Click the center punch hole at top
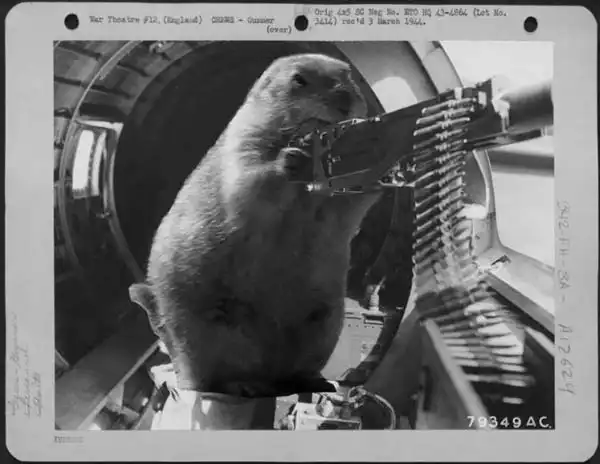Screen dimensions: 600x464 [301, 22]
